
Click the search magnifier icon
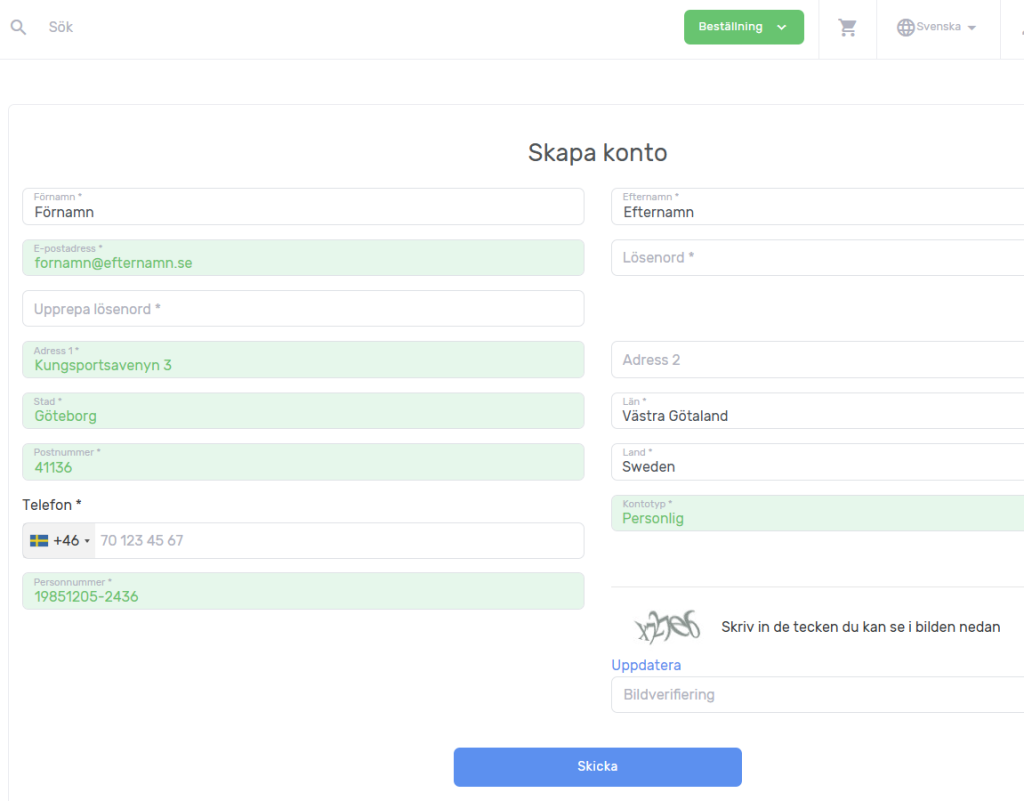coord(18,27)
